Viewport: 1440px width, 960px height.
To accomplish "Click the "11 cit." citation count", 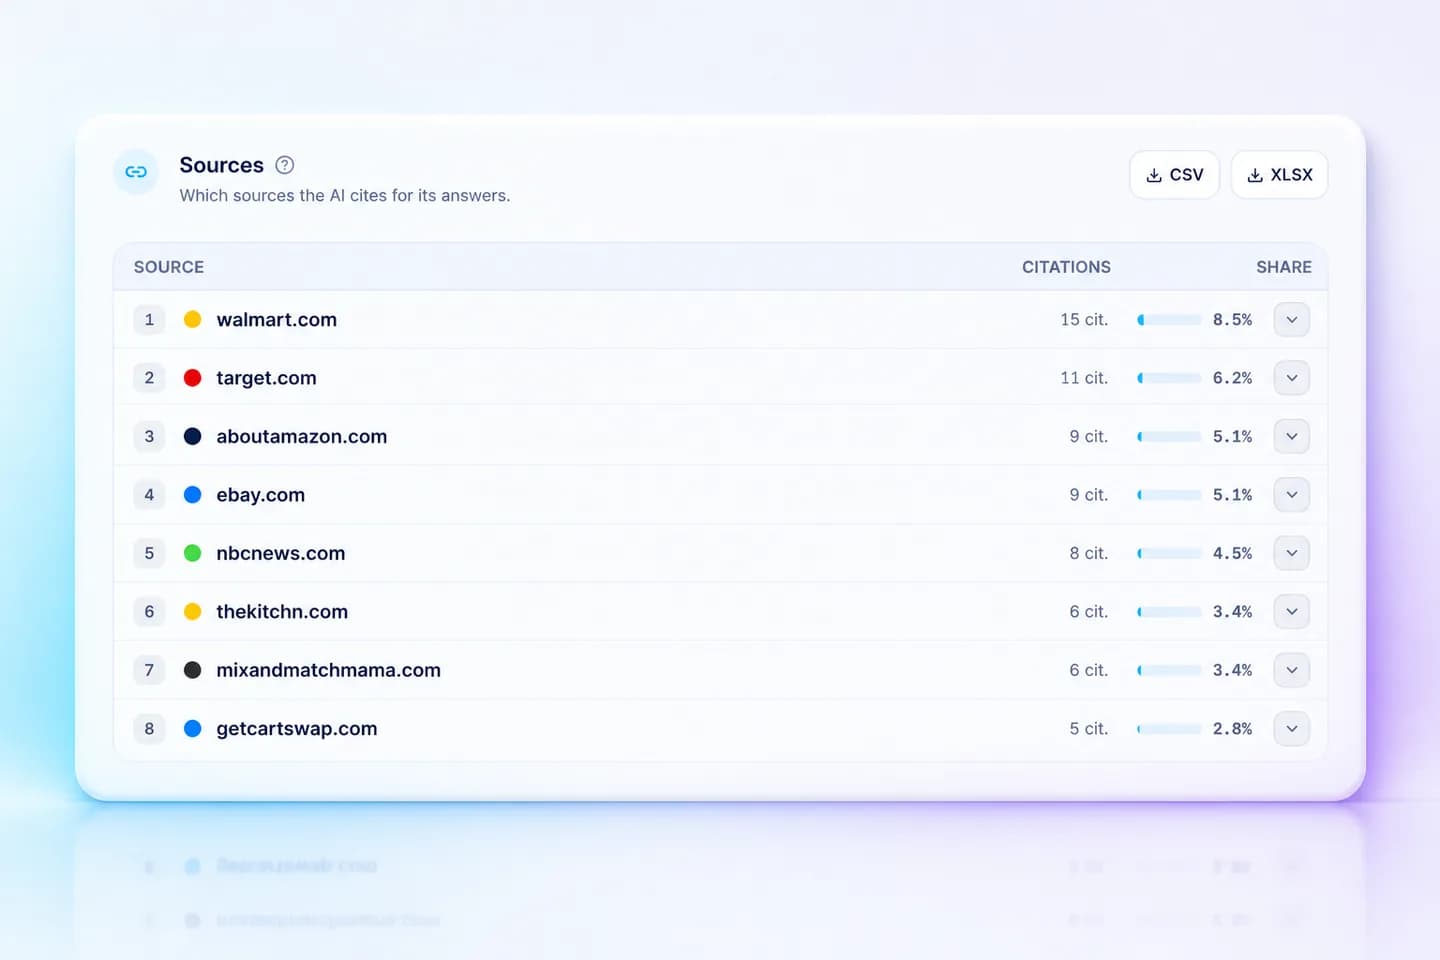I will point(1084,378).
